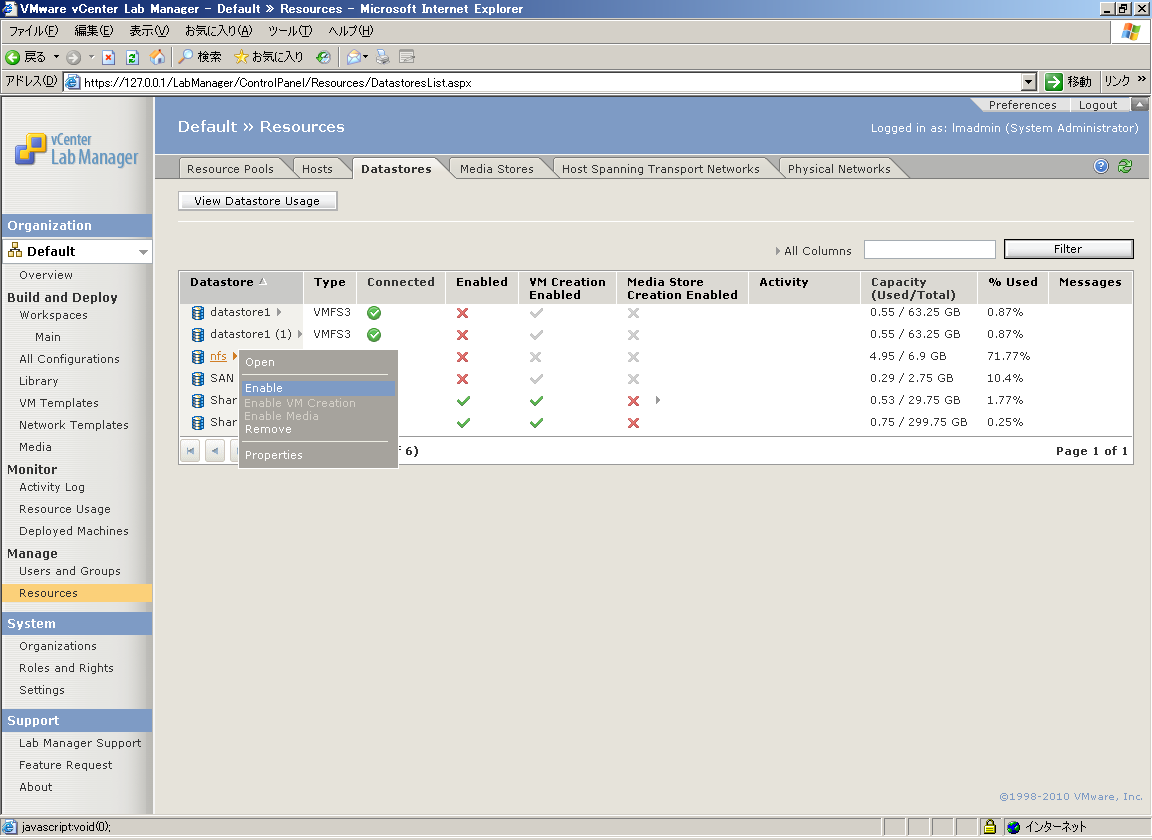Sort by the Capacity (Used/Total) column header
The image size is (1152, 840).
tap(913, 288)
